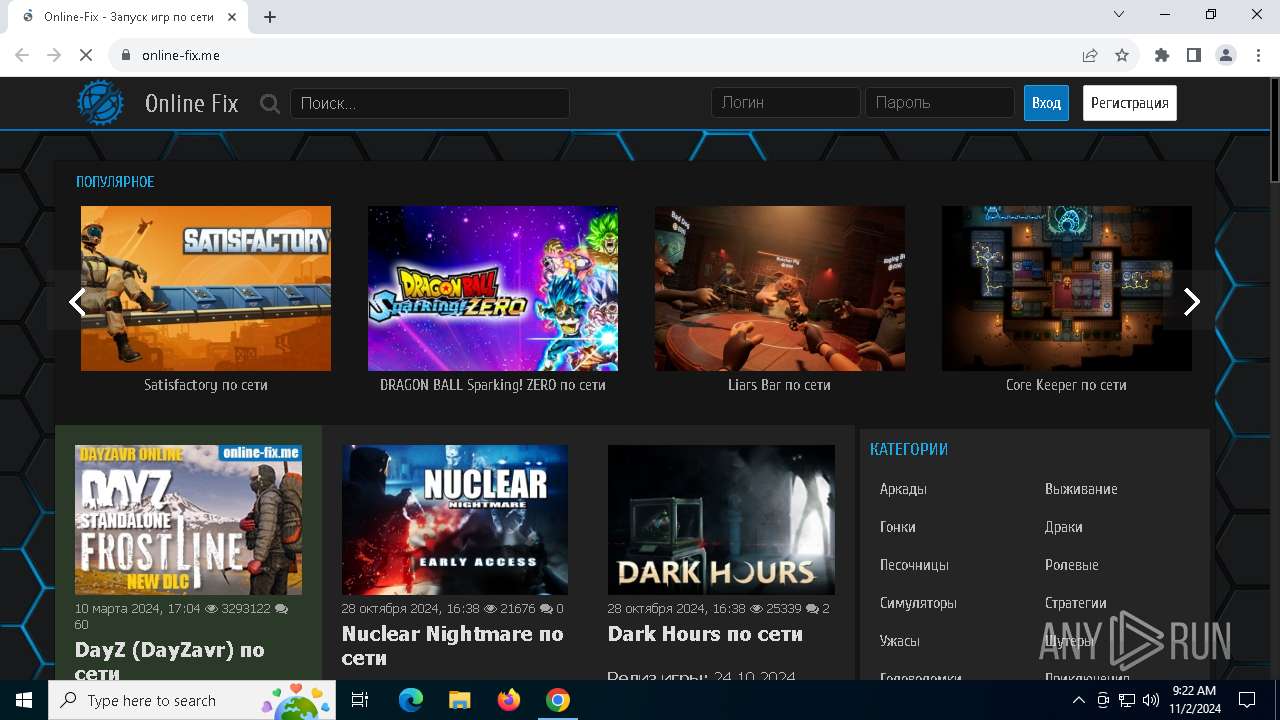Open the Nuclear Nightmare post image
Screen dimensions: 1280x720
coord(455,520)
